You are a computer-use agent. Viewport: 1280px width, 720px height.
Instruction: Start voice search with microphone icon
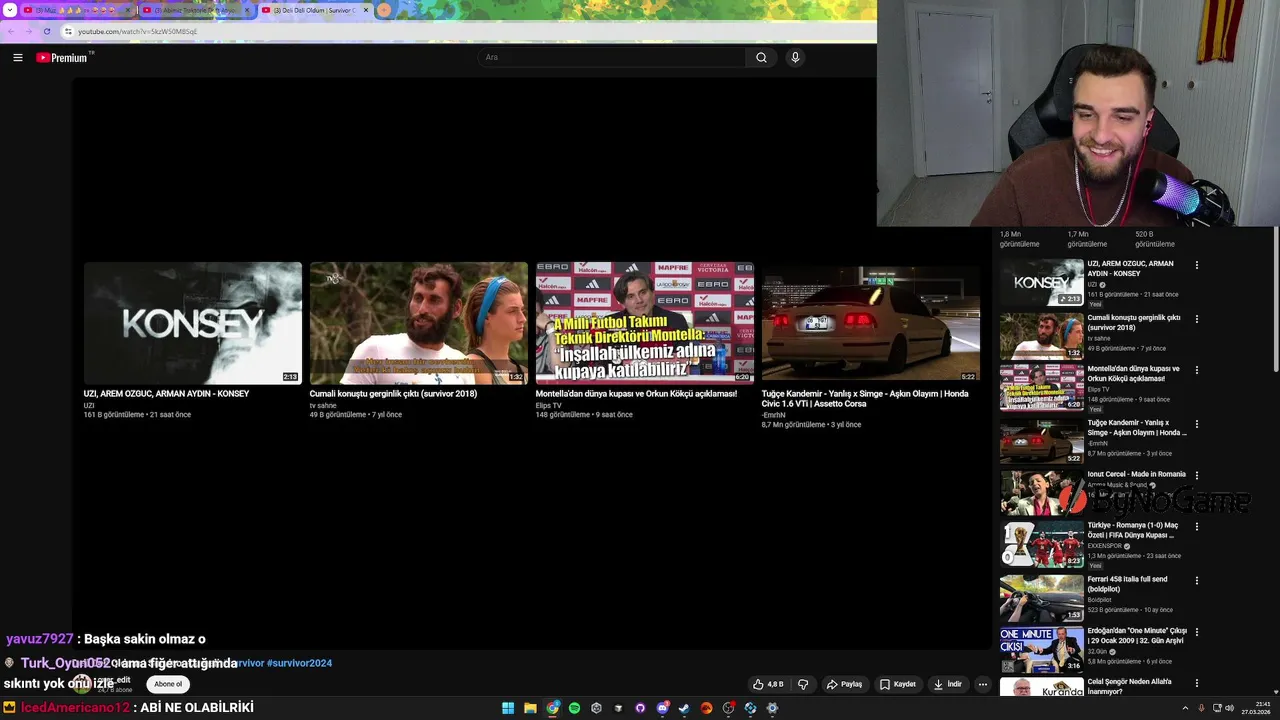(x=795, y=57)
